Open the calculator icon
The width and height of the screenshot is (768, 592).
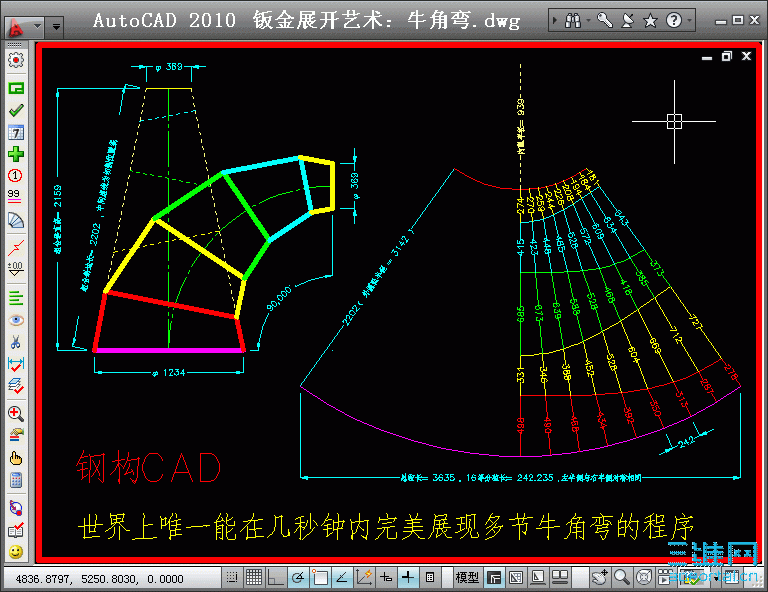[16, 480]
